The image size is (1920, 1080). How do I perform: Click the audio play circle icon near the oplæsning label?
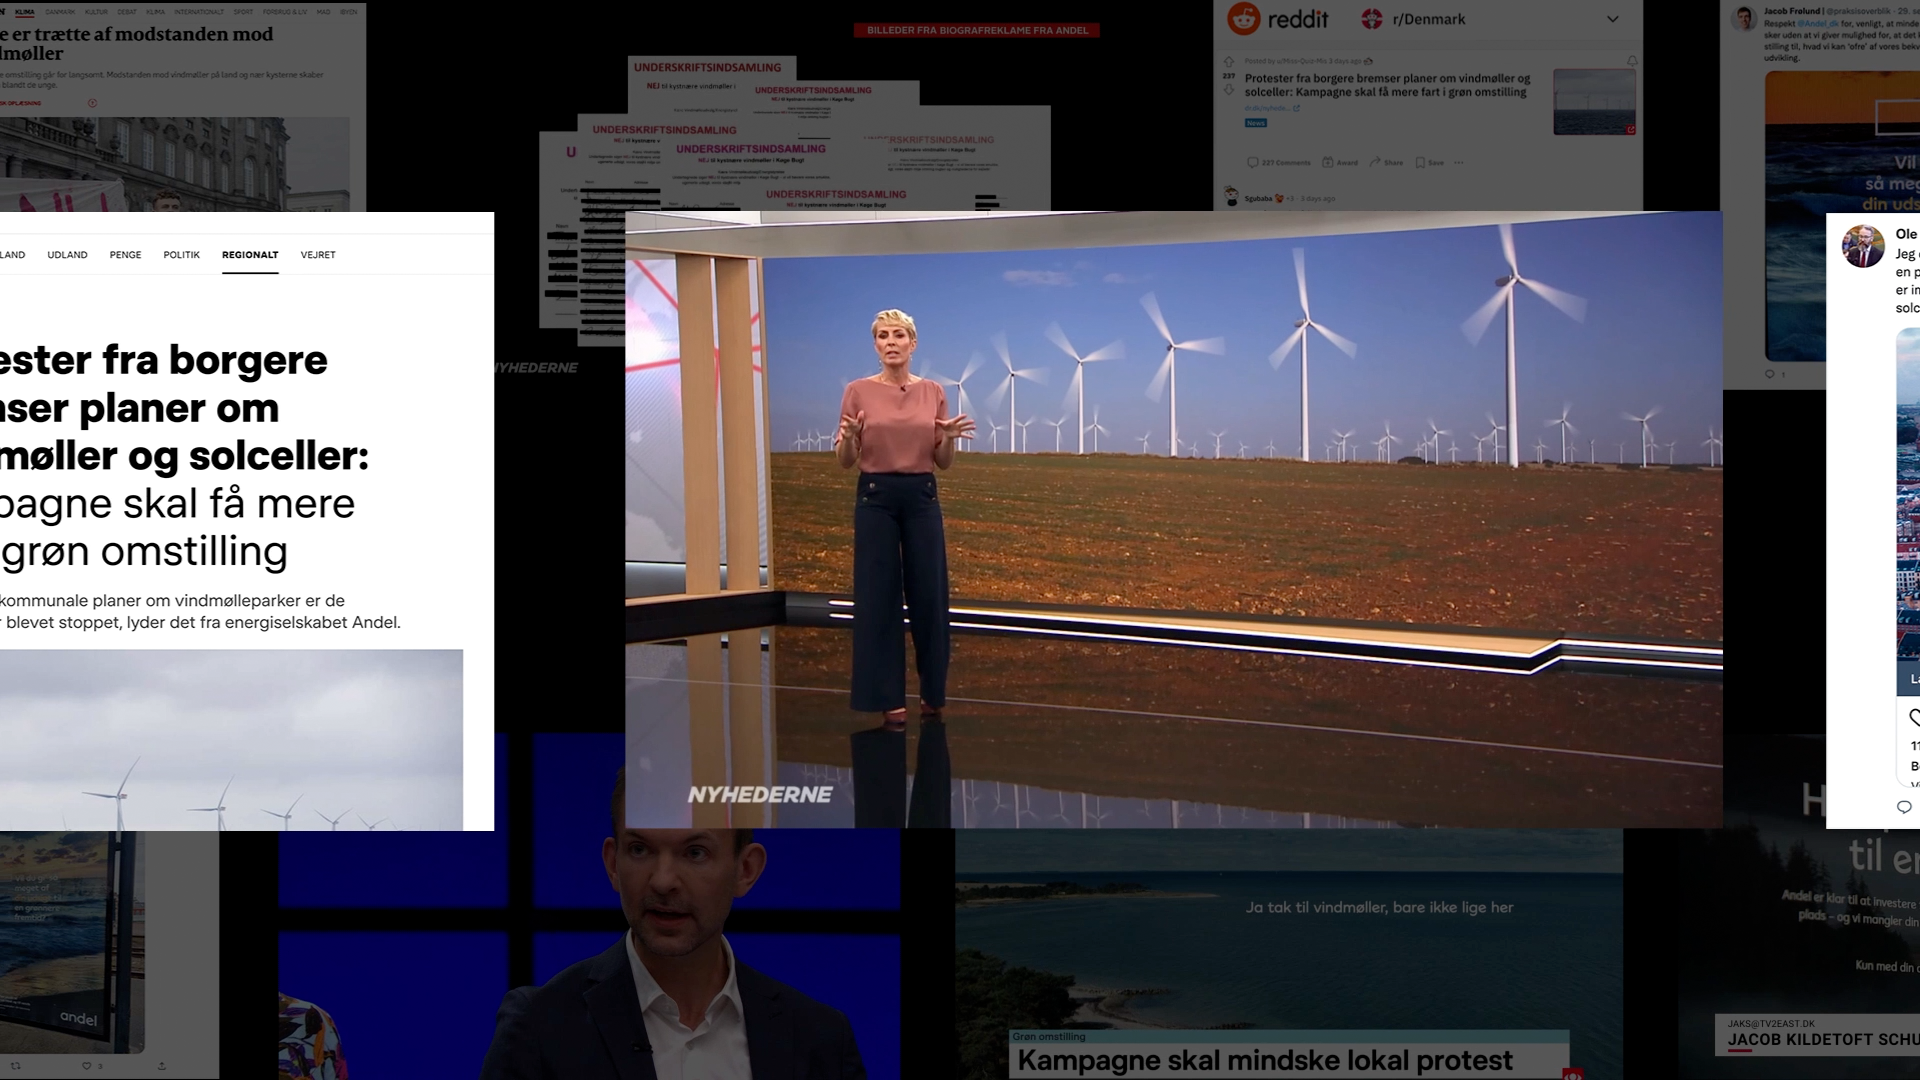pos(92,103)
